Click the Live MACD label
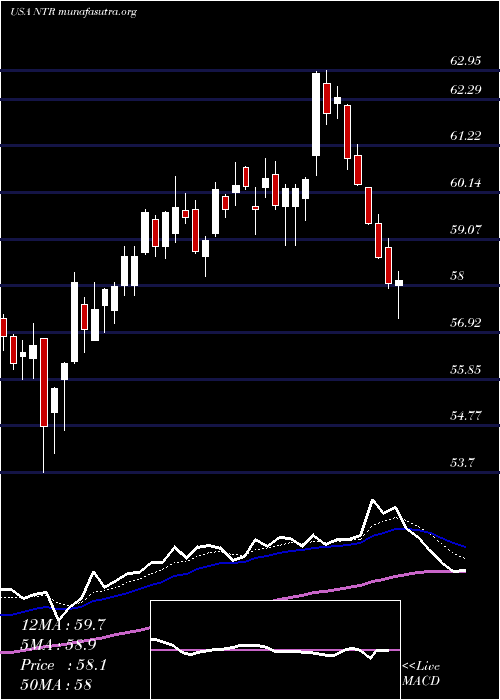 (421, 673)
